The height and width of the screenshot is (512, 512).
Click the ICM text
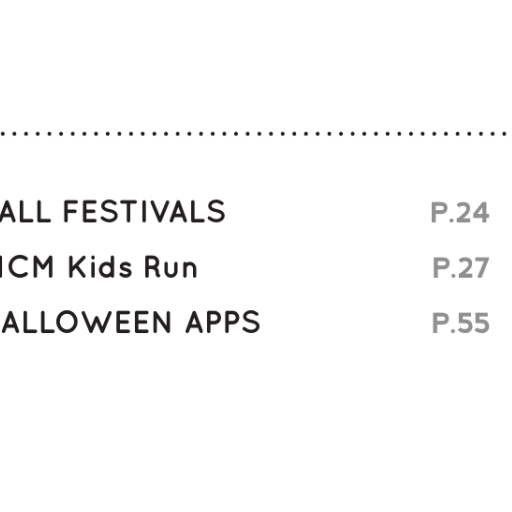[27, 267]
